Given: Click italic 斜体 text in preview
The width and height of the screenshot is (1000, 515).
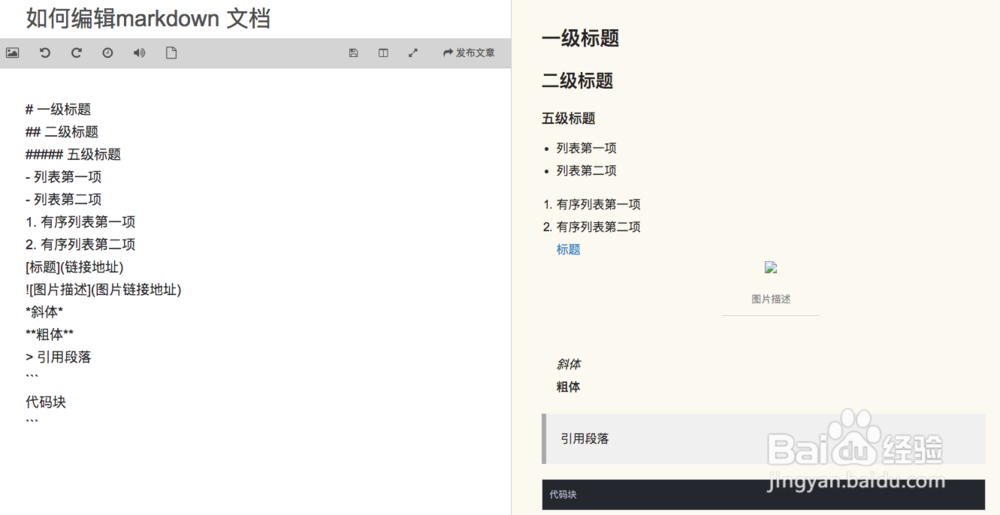Looking at the screenshot, I should click(x=568, y=364).
